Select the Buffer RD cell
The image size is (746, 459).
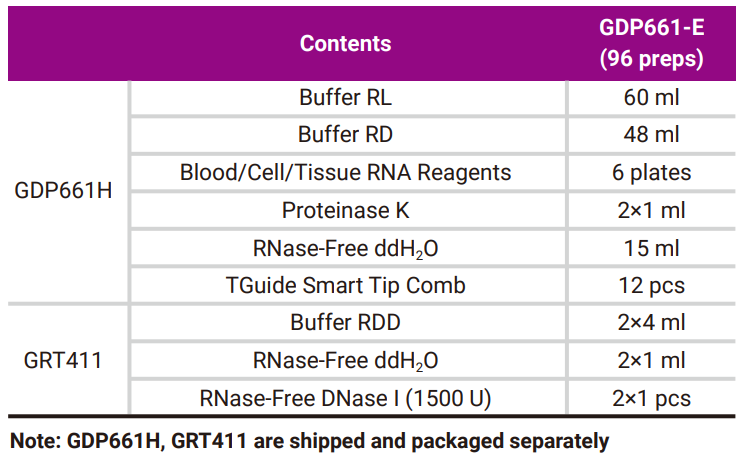coord(346,135)
